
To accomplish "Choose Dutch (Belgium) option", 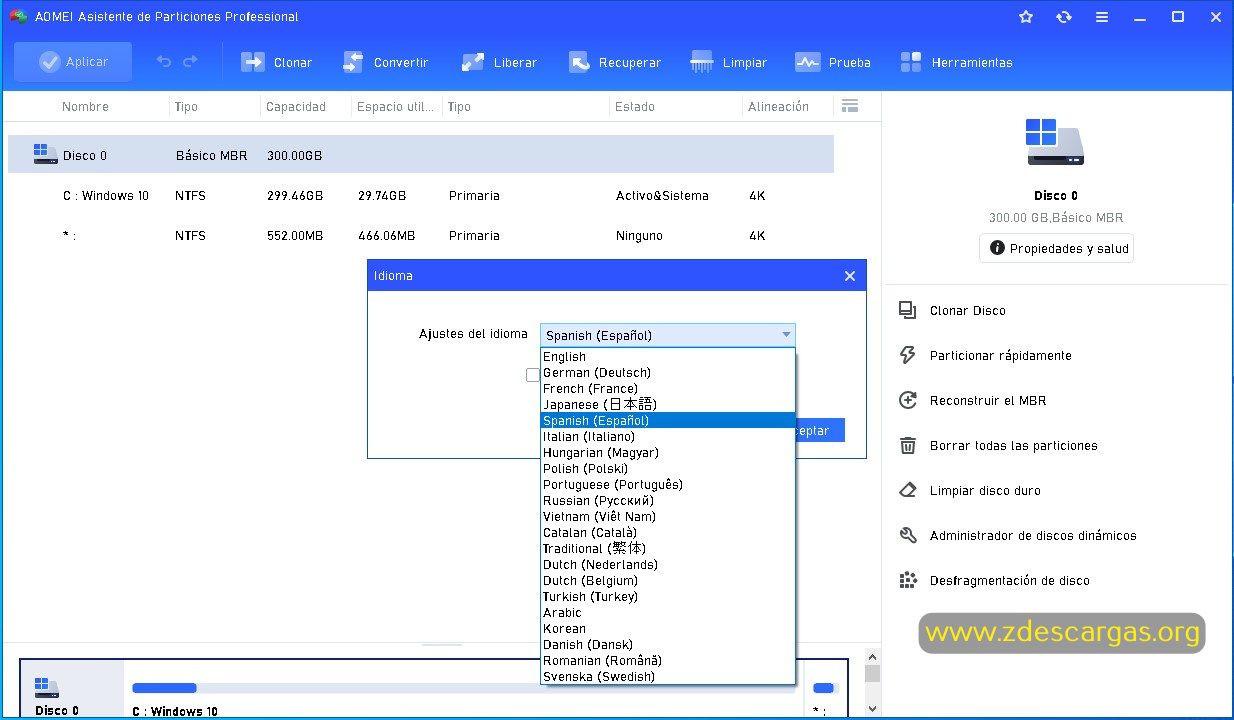I will pyautogui.click(x=668, y=581).
